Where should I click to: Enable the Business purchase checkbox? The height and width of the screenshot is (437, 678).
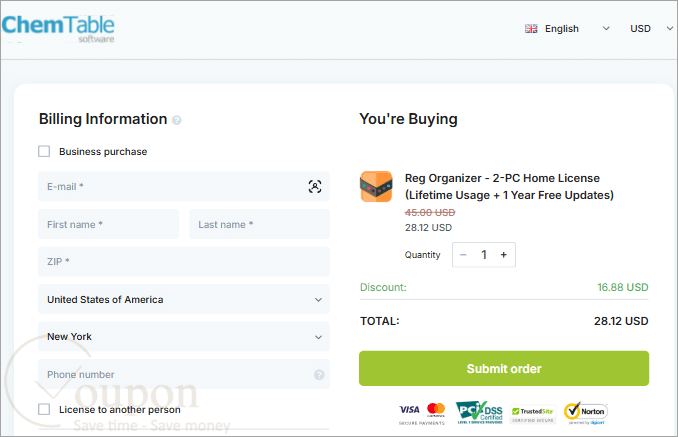(x=44, y=151)
